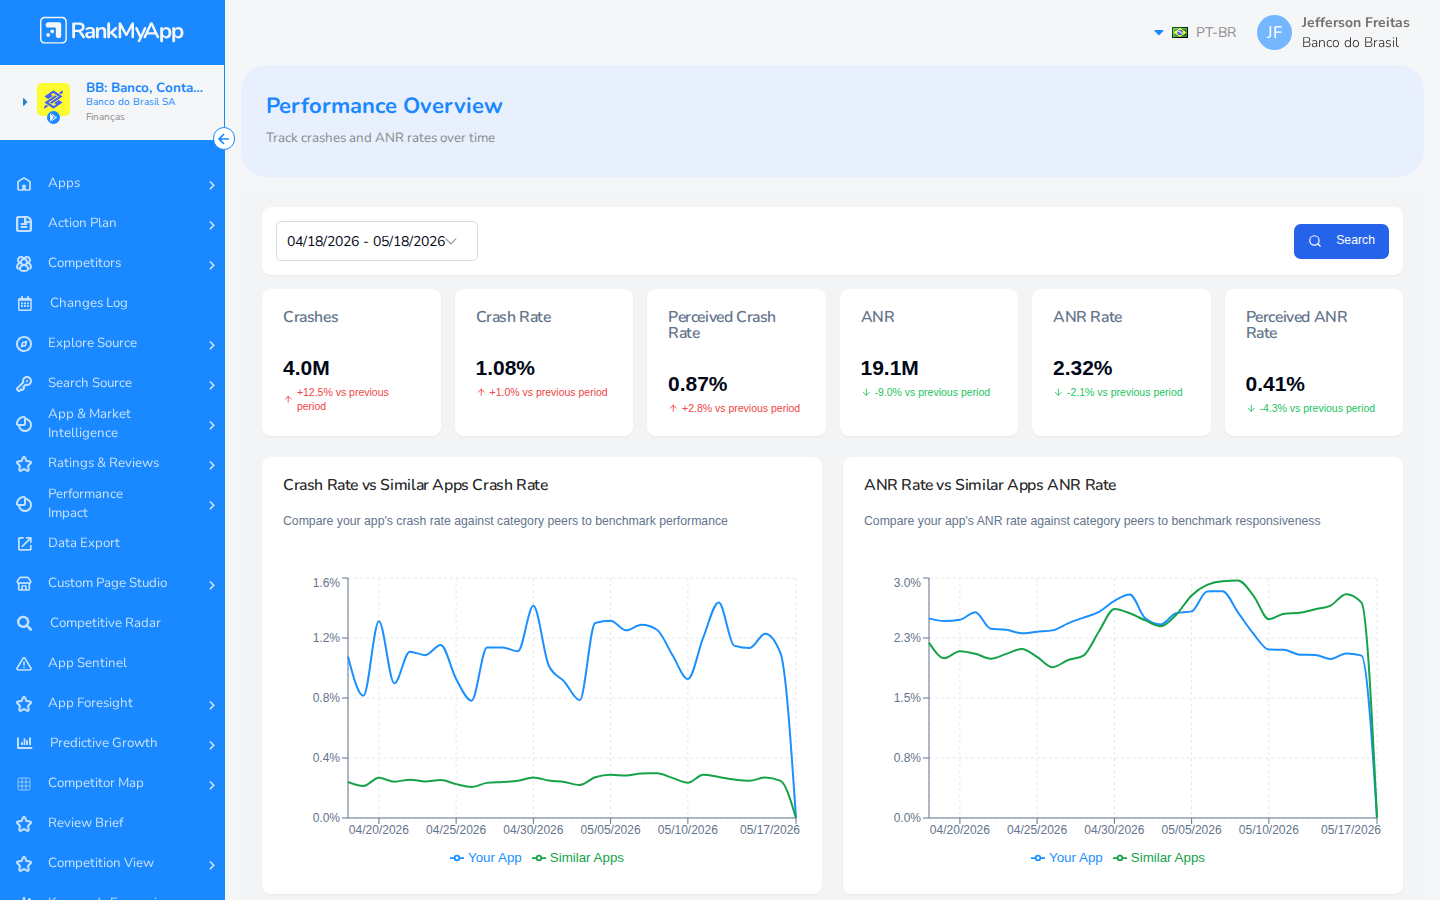Expand the Ratings & Reviews chevron
This screenshot has height=900, width=1440.
point(212,465)
